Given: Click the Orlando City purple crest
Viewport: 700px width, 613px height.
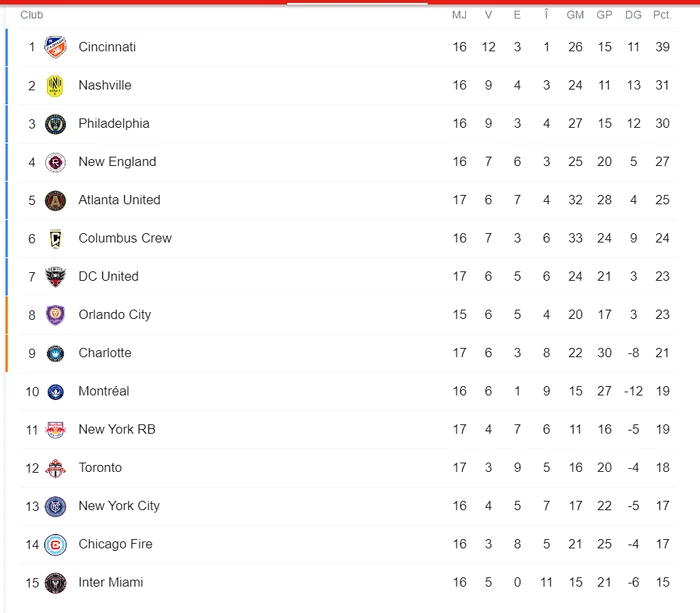Looking at the screenshot, I should pyautogui.click(x=55, y=315).
